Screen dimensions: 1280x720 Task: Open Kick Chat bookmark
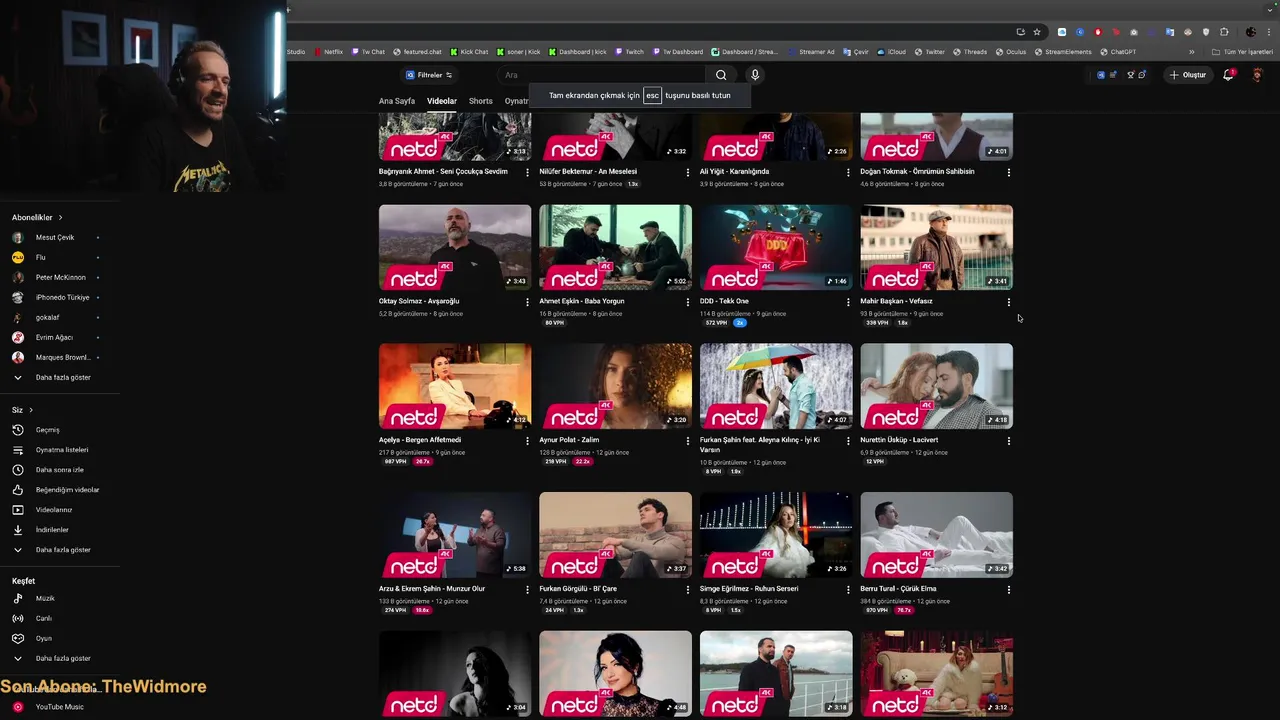(x=469, y=52)
